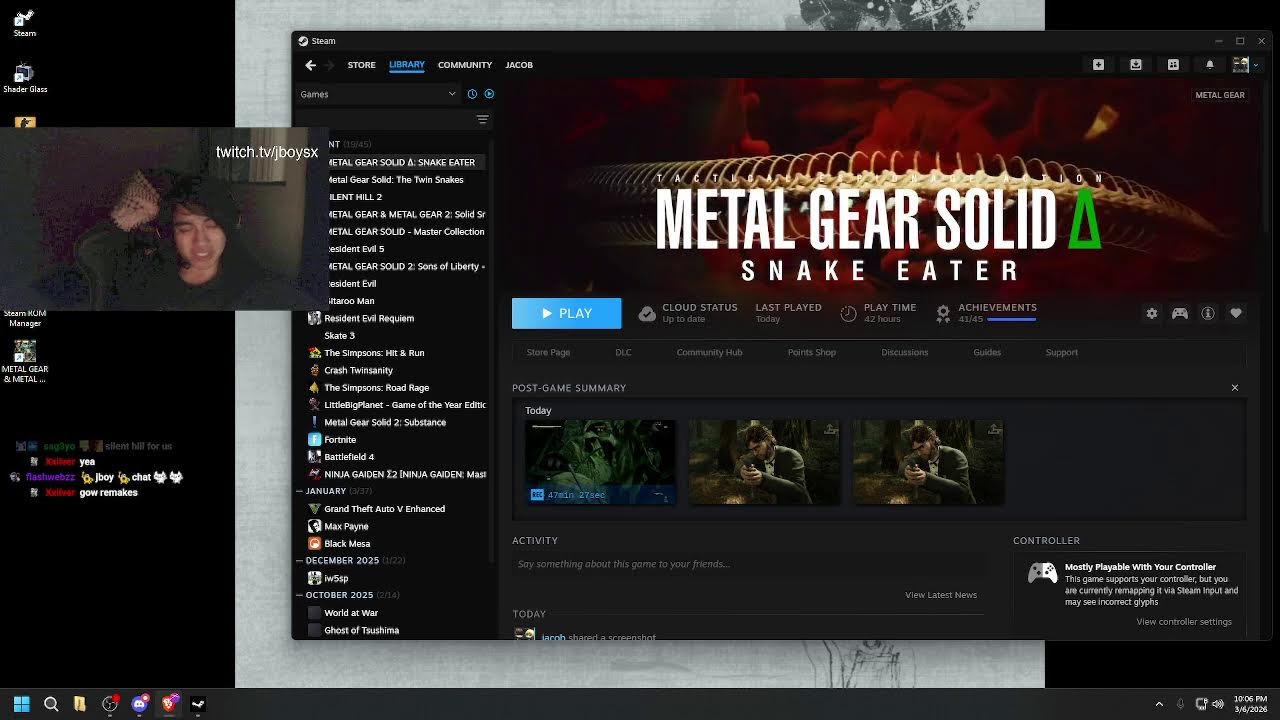Viewport: 1280px width, 720px height.
Task: Click the METAL GEAR franchise badge
Action: [x=1220, y=95]
